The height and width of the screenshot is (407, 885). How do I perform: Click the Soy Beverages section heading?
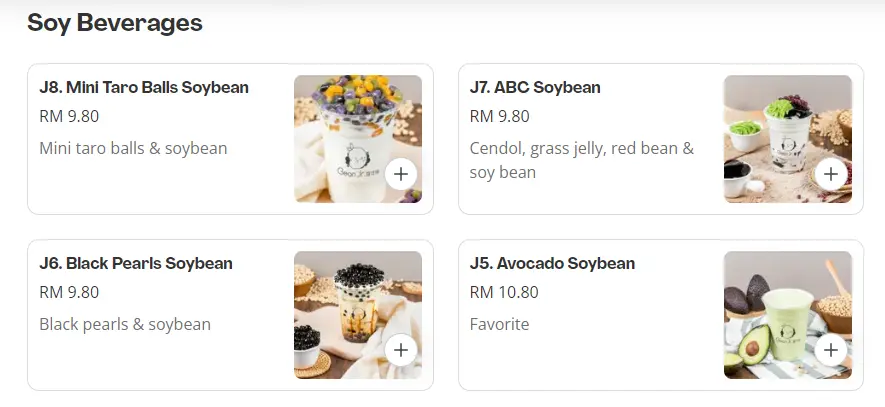[x=115, y=22]
